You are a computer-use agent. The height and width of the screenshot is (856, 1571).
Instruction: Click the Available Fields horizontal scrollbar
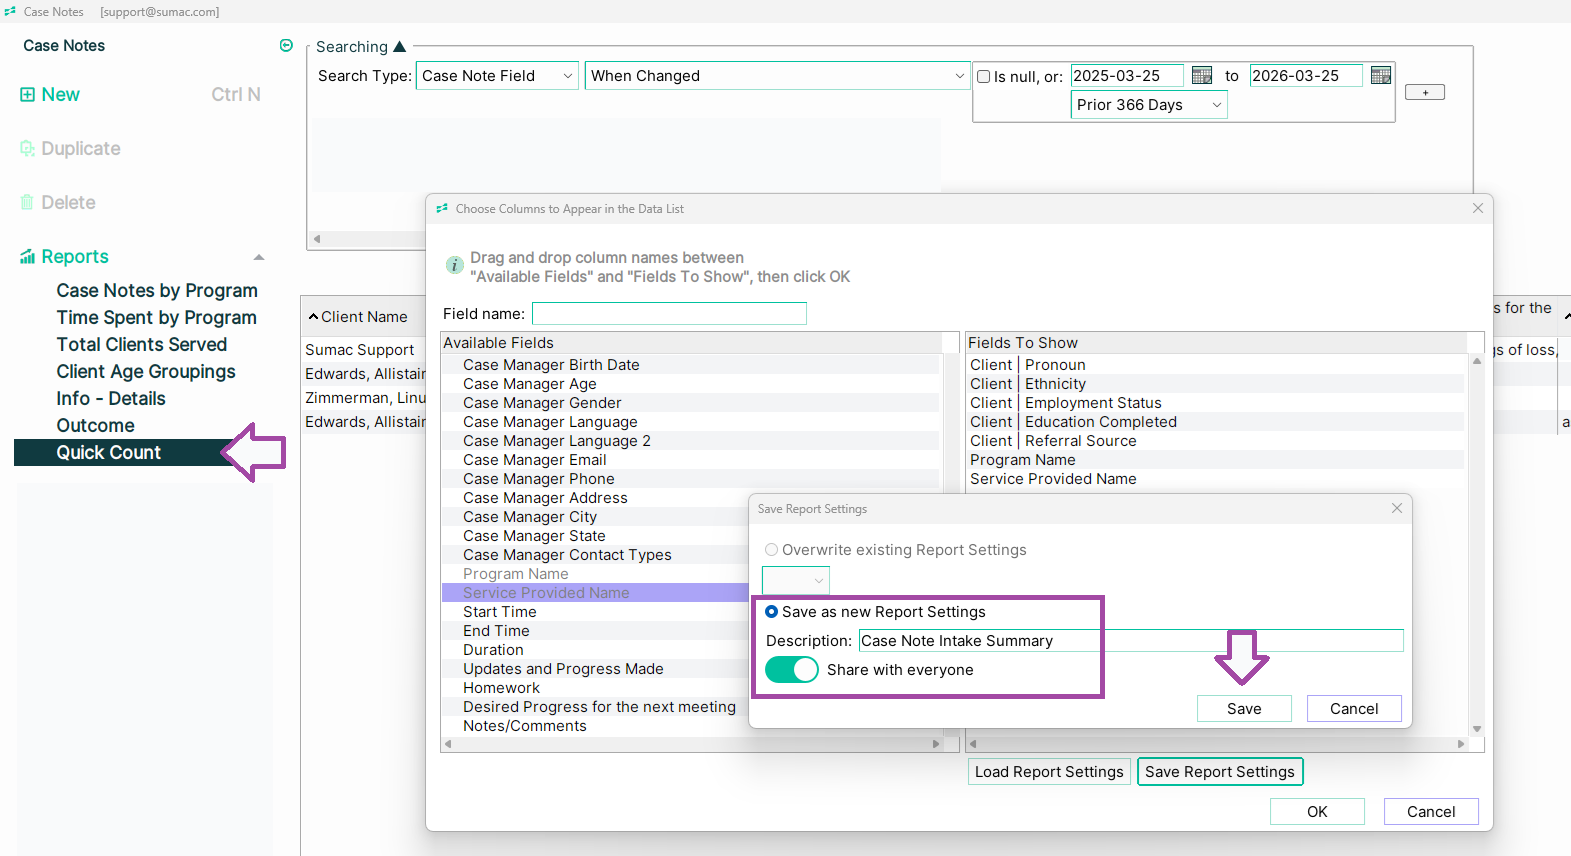pyautogui.click(x=692, y=744)
